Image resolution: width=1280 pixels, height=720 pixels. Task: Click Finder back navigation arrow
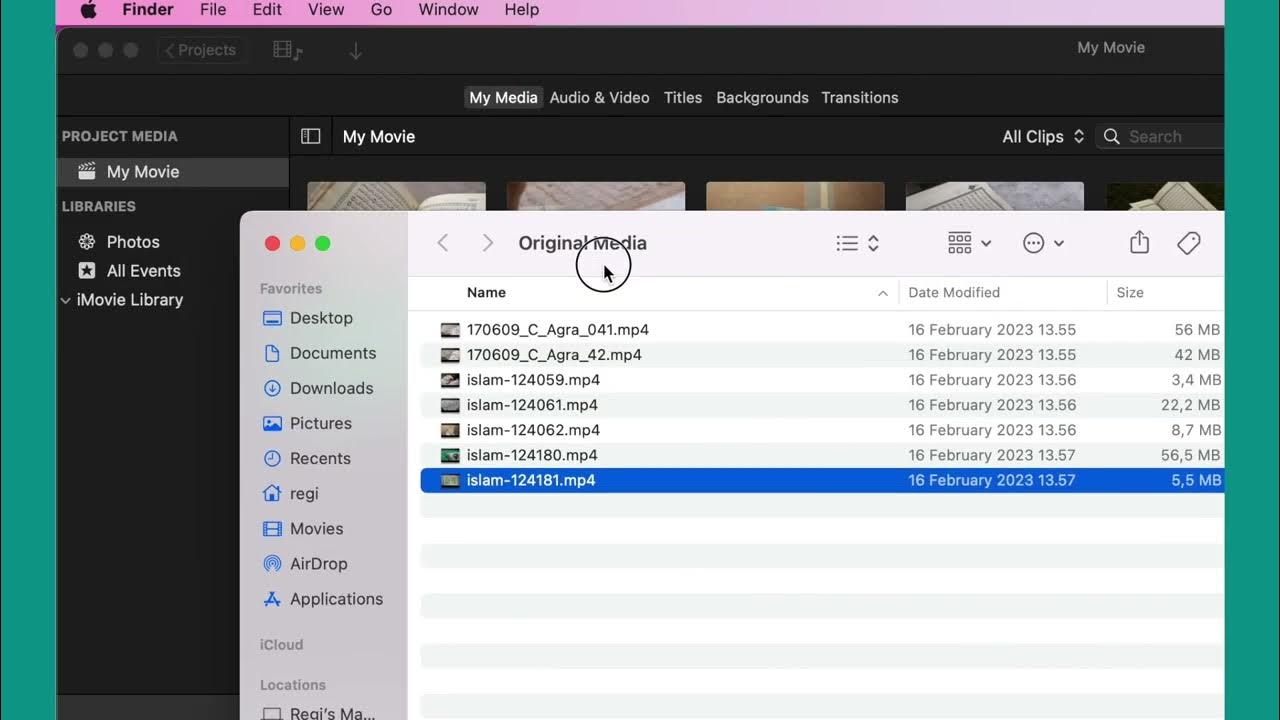[442, 243]
